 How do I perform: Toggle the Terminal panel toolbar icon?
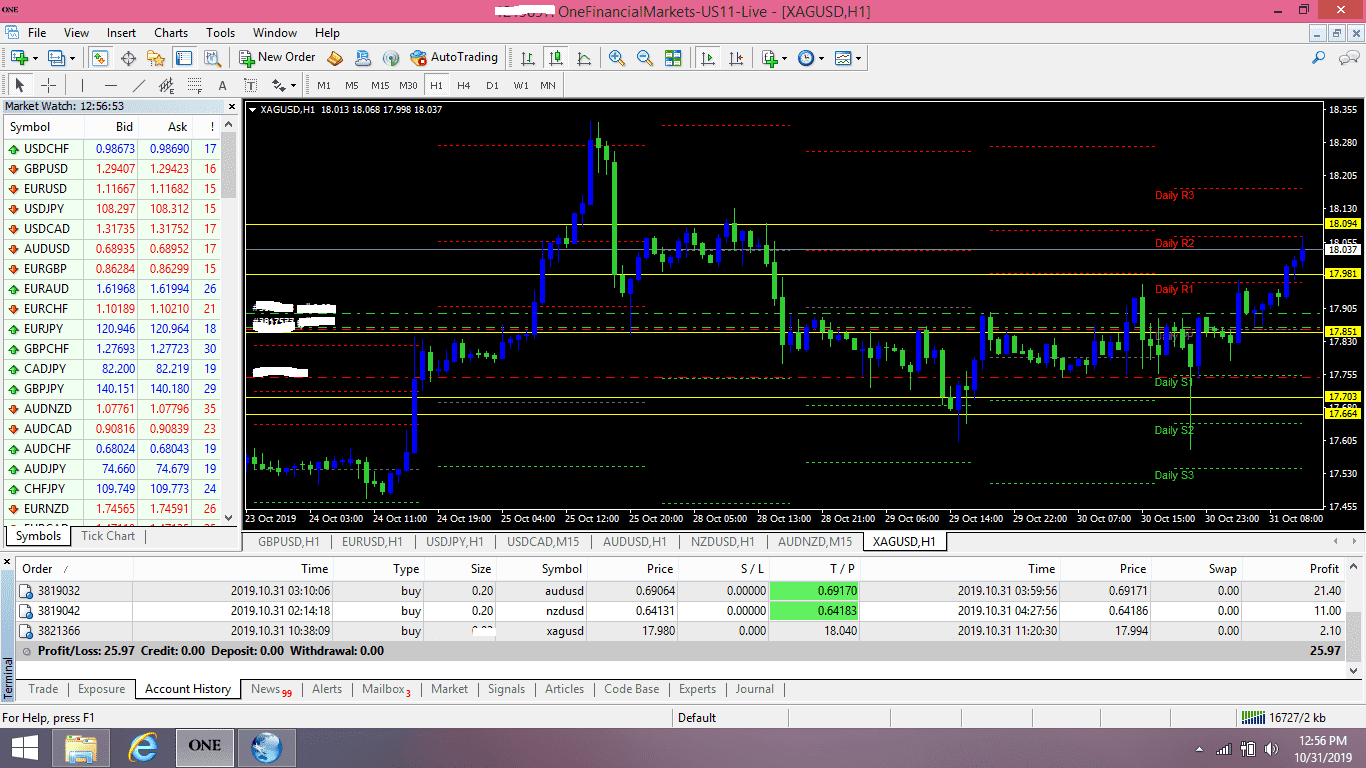[x=184, y=58]
